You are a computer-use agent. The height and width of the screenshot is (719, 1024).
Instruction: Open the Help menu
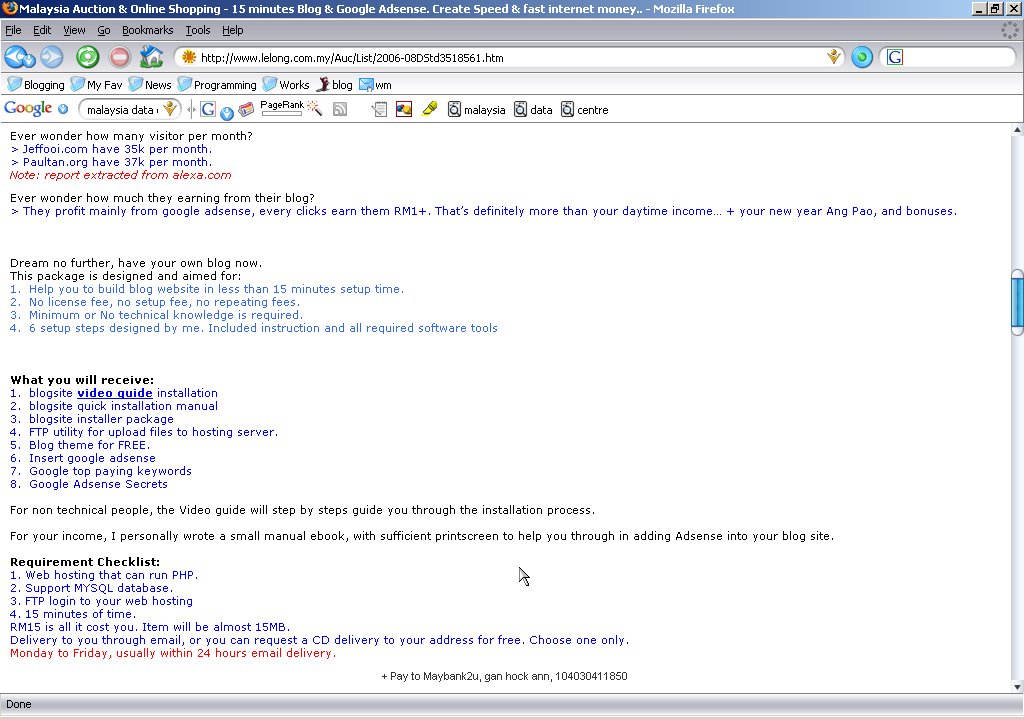[232, 30]
